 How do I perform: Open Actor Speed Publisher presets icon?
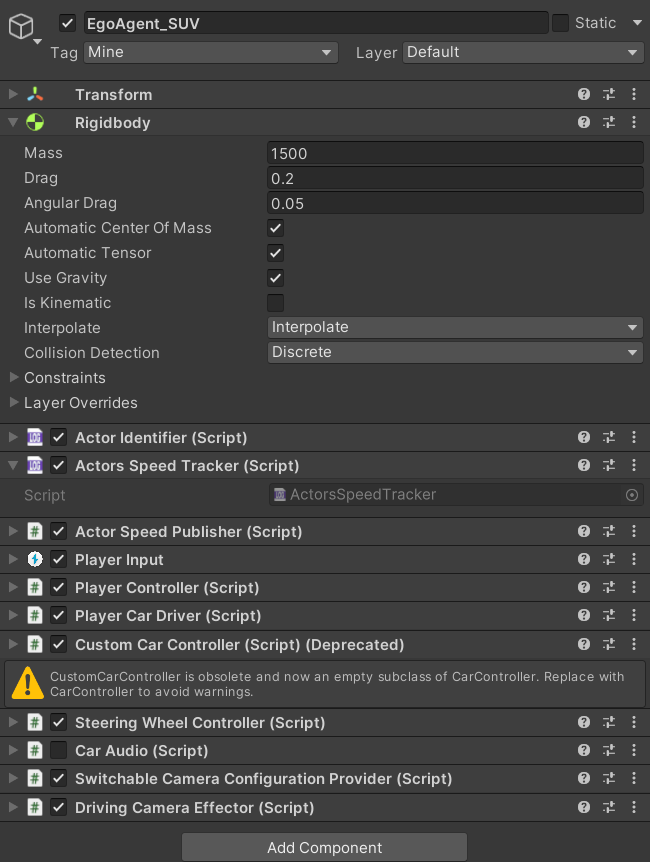(x=609, y=531)
